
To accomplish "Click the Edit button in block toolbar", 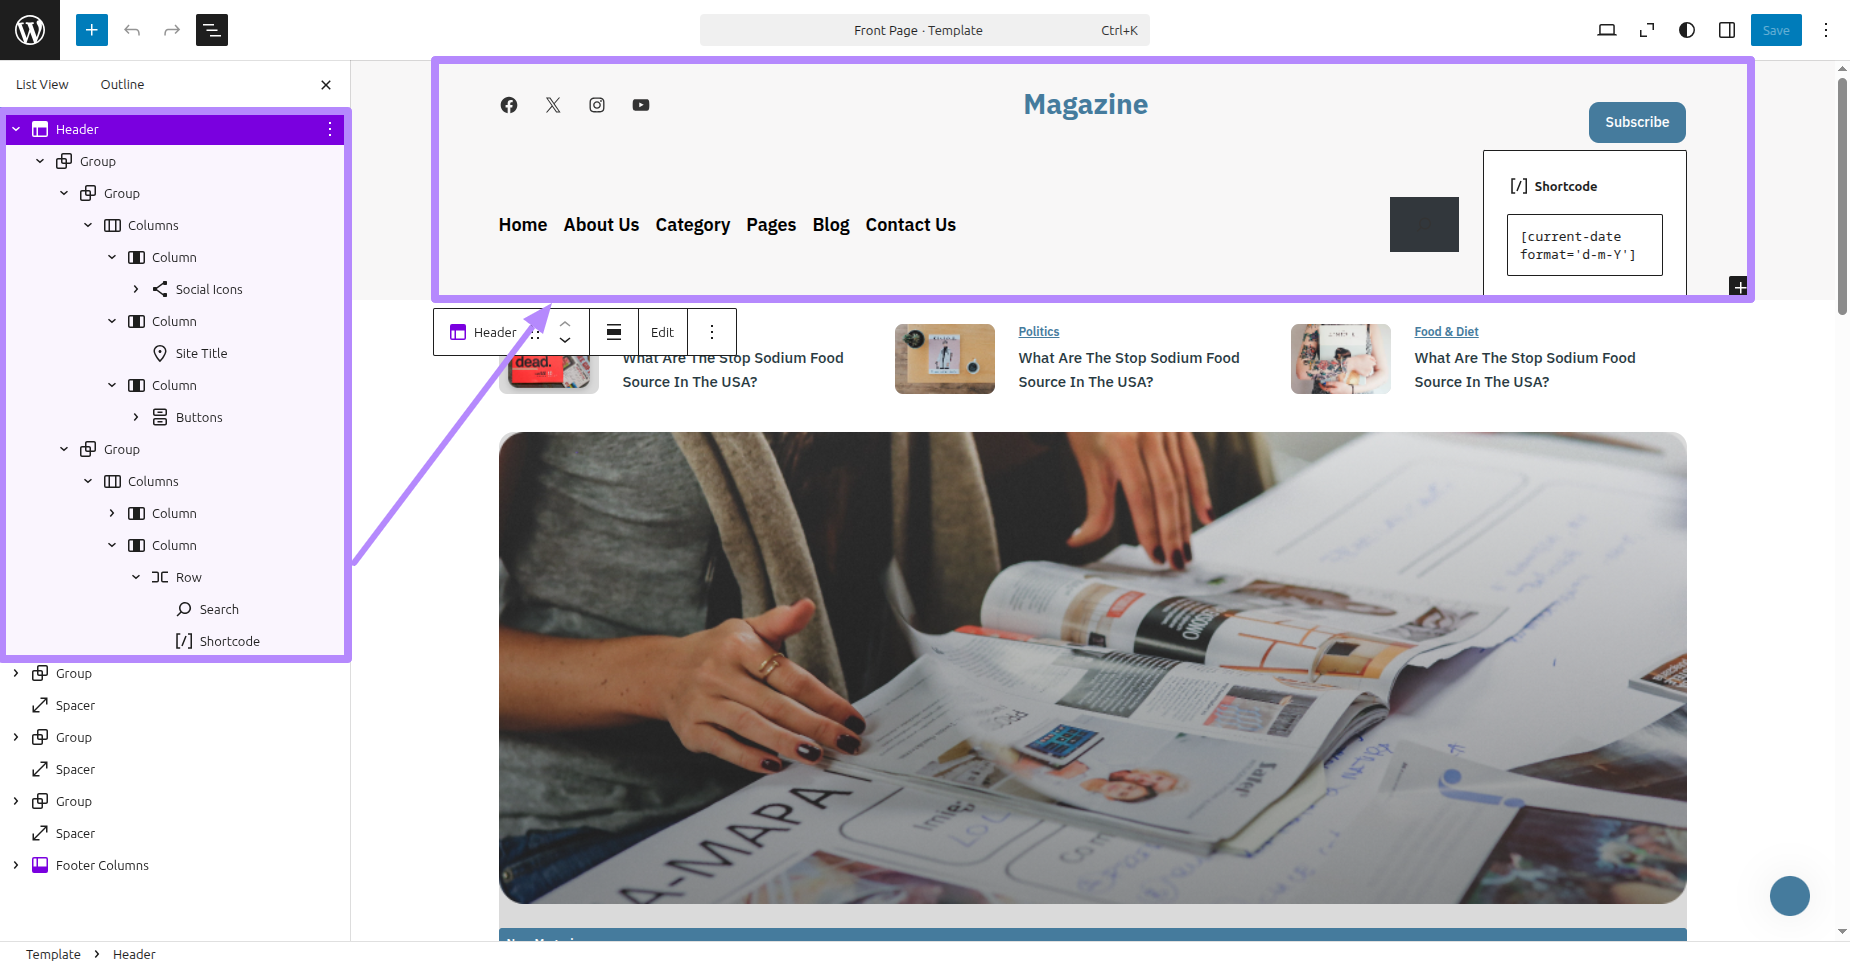I will click(x=662, y=332).
